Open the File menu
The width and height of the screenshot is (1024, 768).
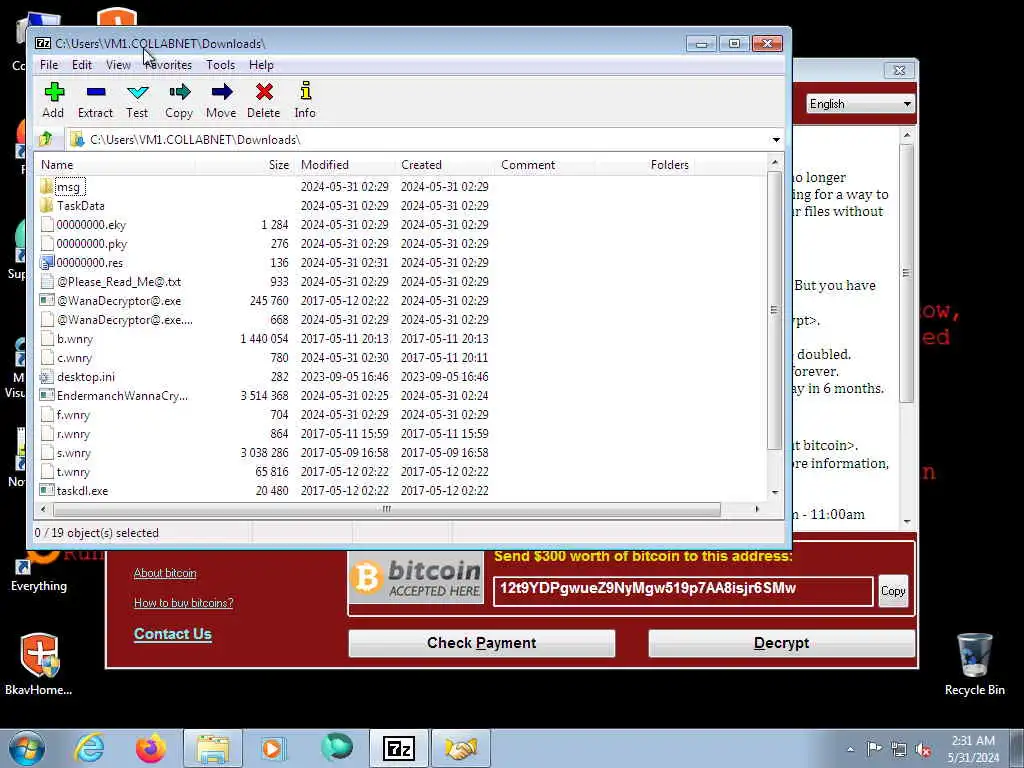pos(49,65)
